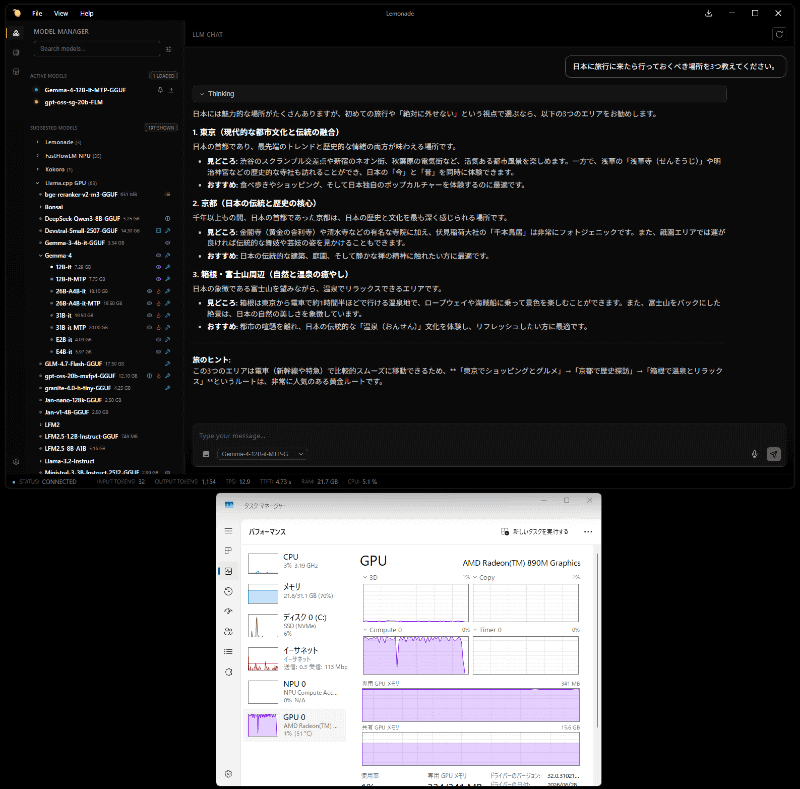The image size is (800, 789).
Task: Click the reranker icon on bge-reranker-v2-m3-GGUF row
Action: click(167, 194)
